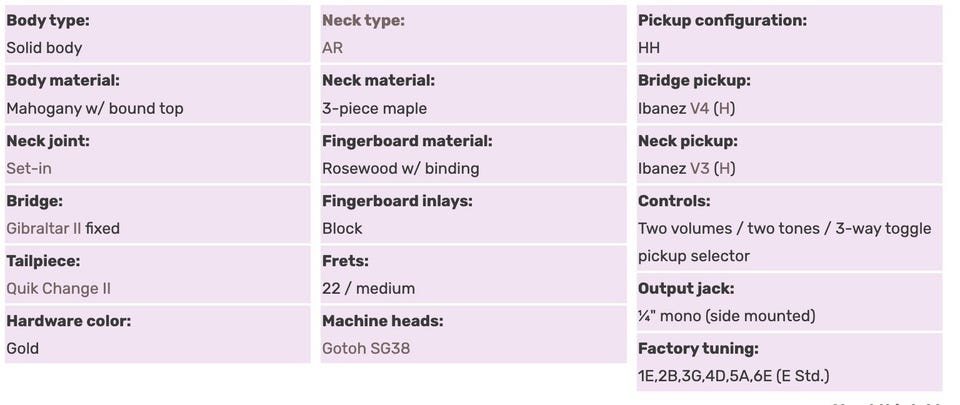The image size is (960, 405).
Task: Click the 22 / medium frets value
Action: (368, 288)
